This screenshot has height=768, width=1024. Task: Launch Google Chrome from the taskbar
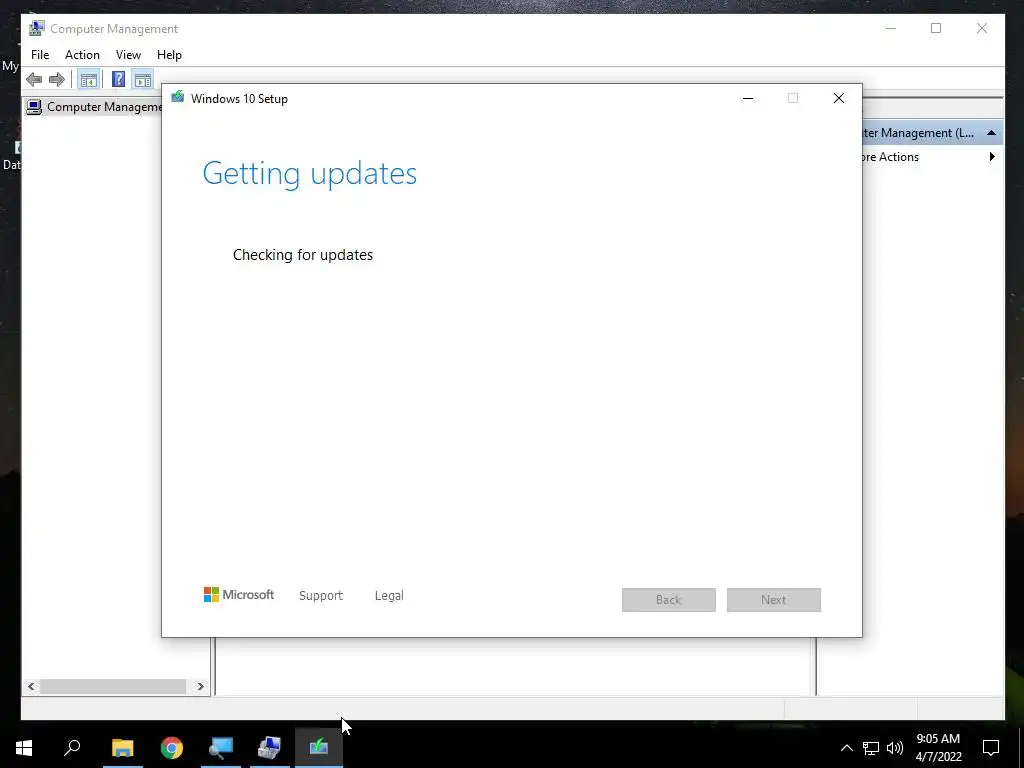172,748
